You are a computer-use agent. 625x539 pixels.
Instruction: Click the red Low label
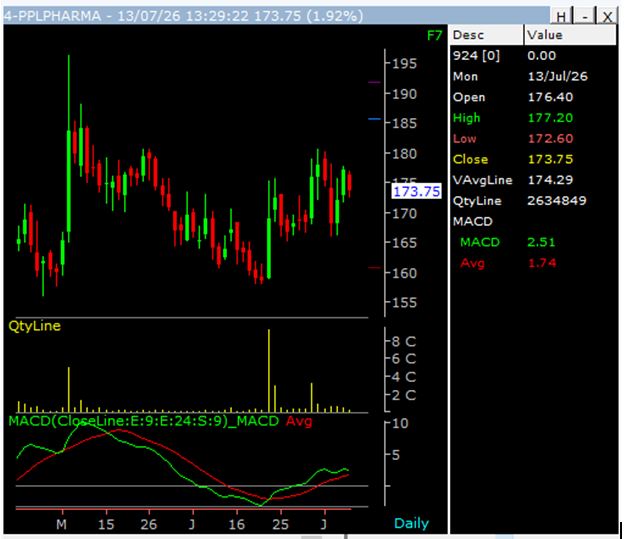[465, 139]
